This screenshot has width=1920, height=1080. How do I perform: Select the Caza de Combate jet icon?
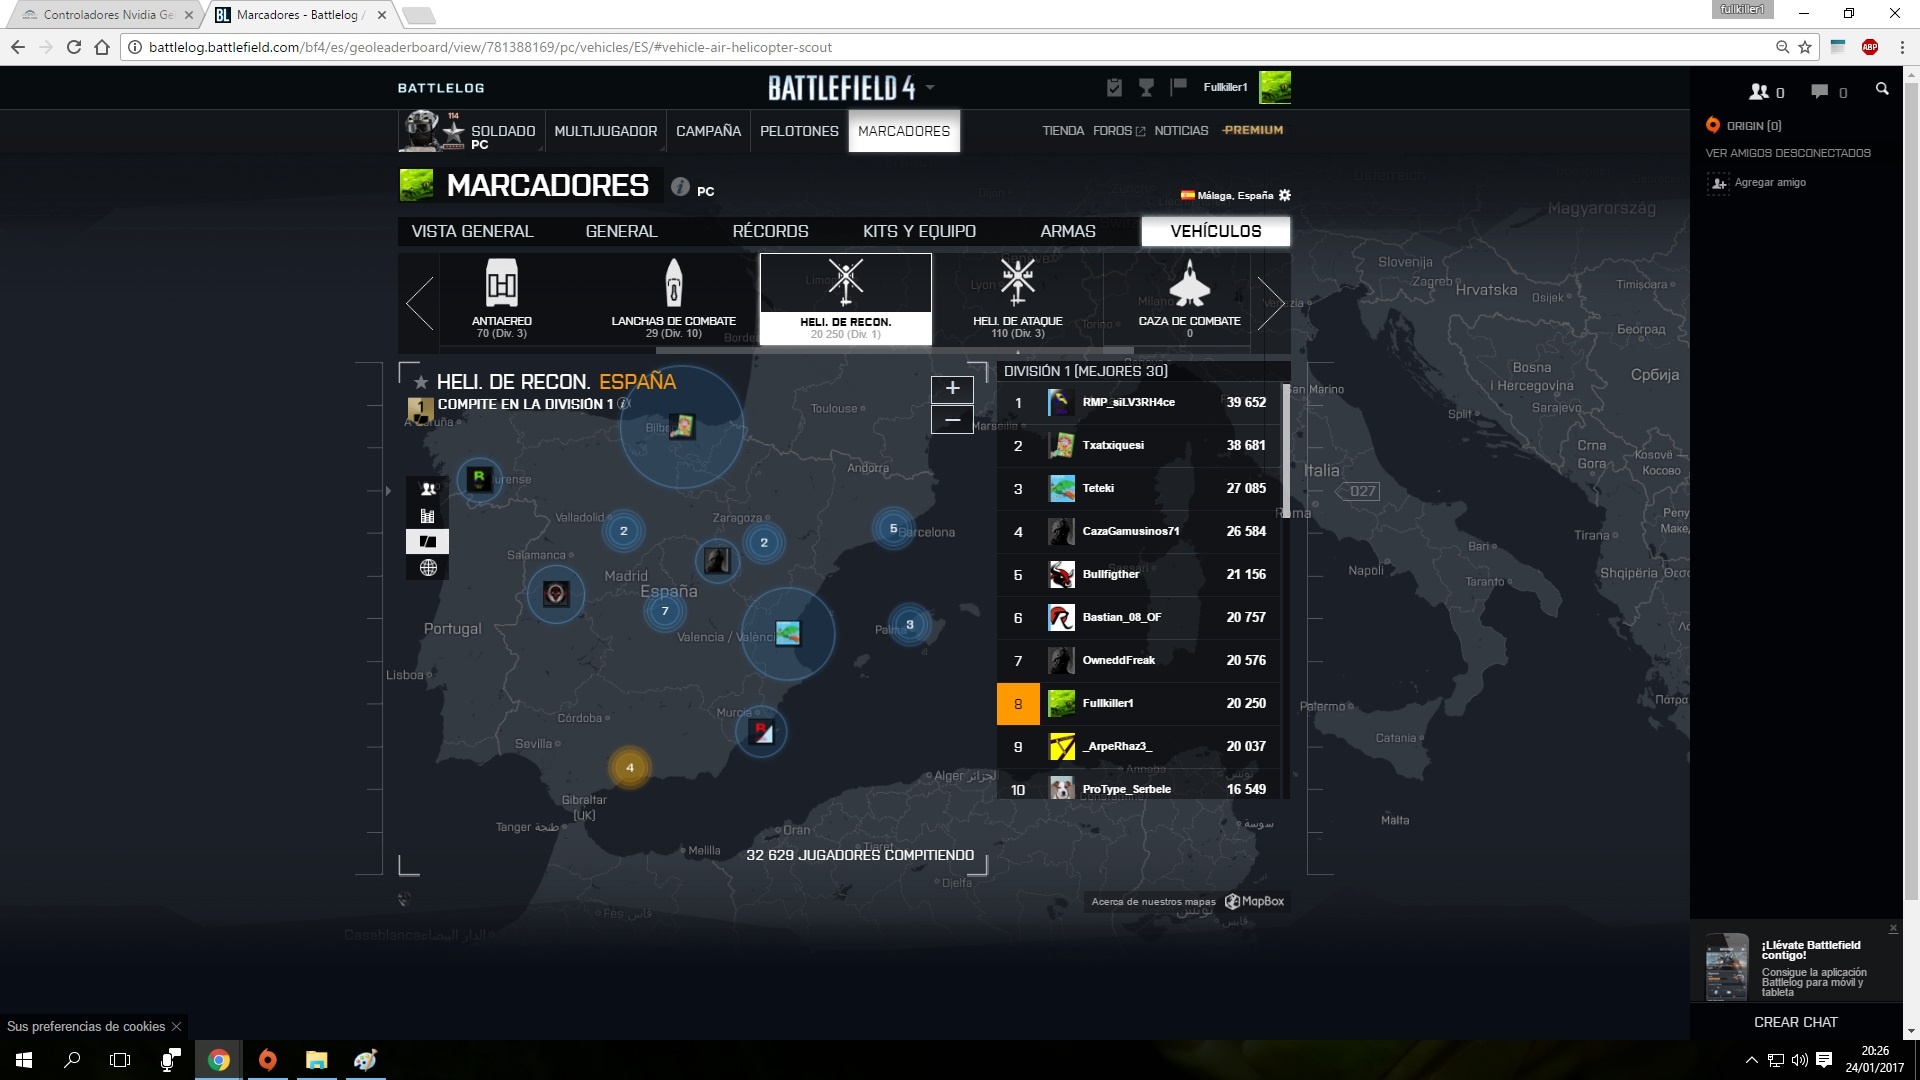point(1189,283)
